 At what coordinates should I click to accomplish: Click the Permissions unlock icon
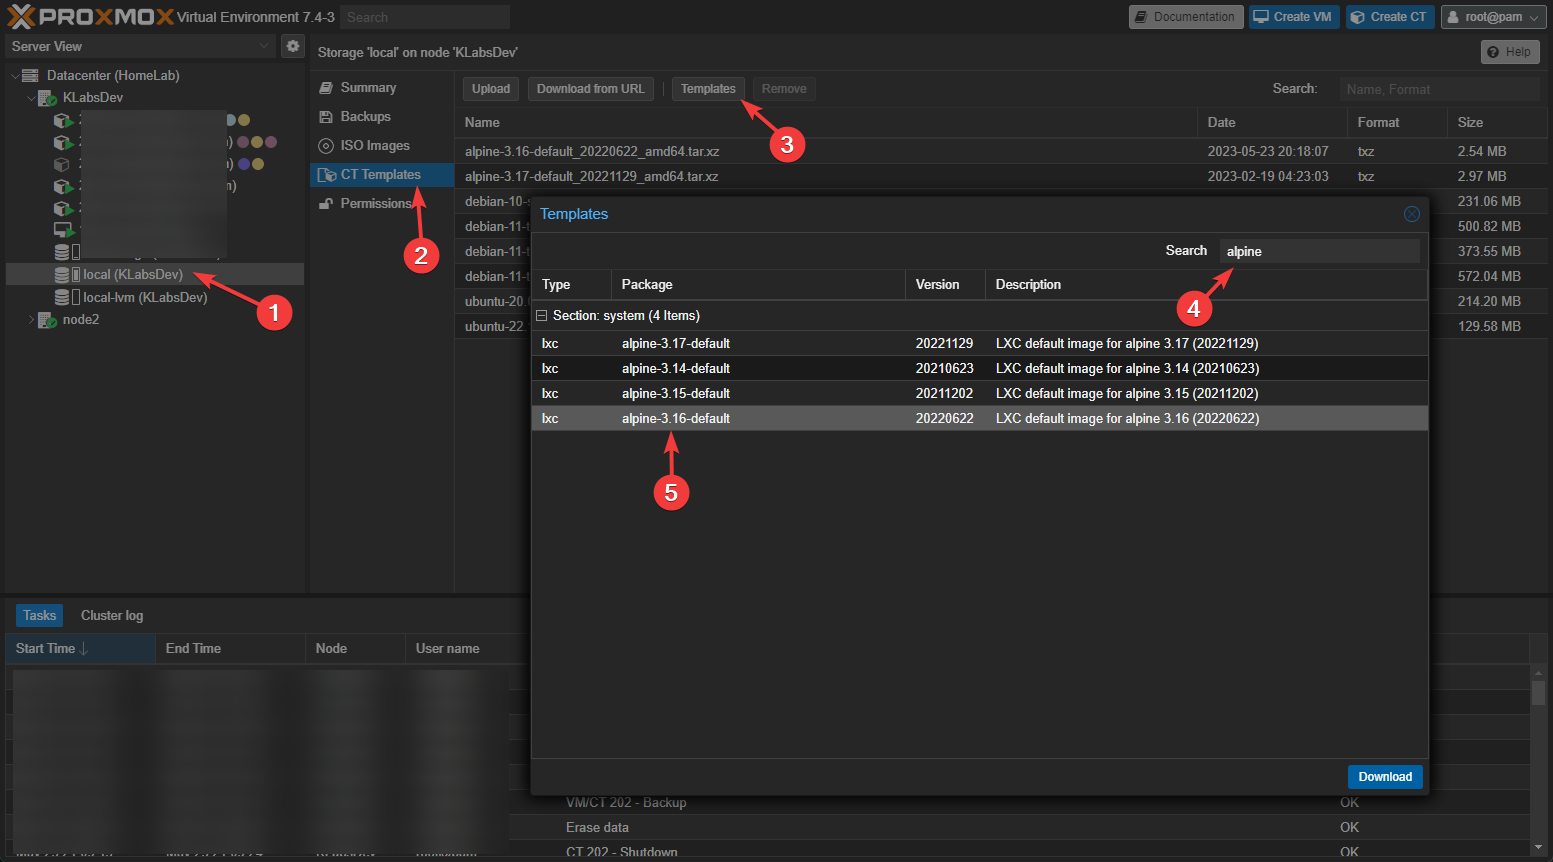tap(326, 204)
